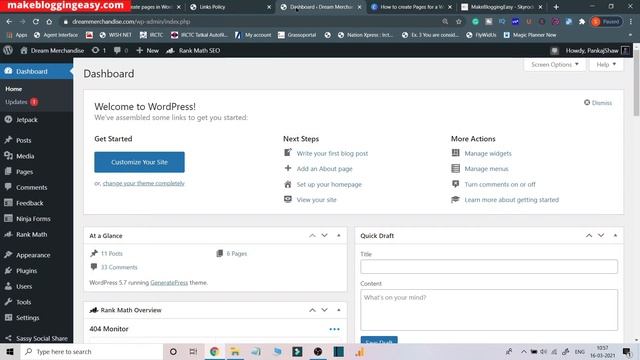Click Write your first blog post
This screenshot has width=640, height=360.
(x=332, y=153)
